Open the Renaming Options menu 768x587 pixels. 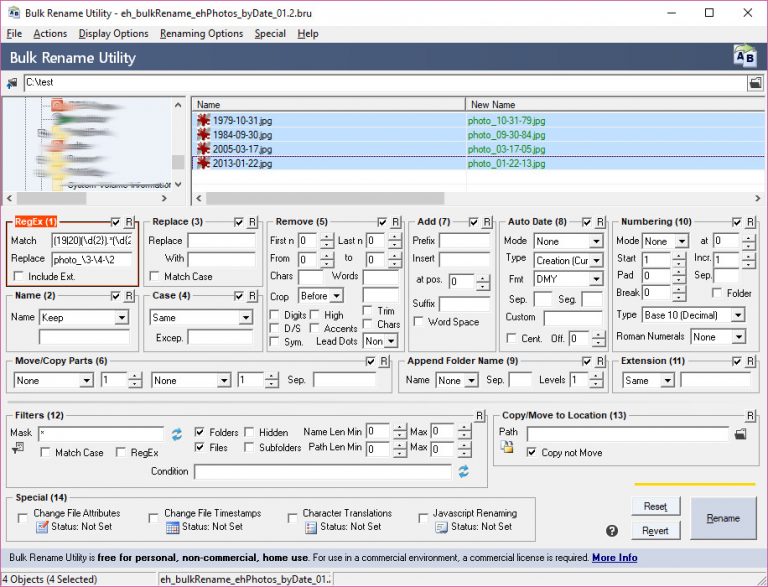coord(201,33)
